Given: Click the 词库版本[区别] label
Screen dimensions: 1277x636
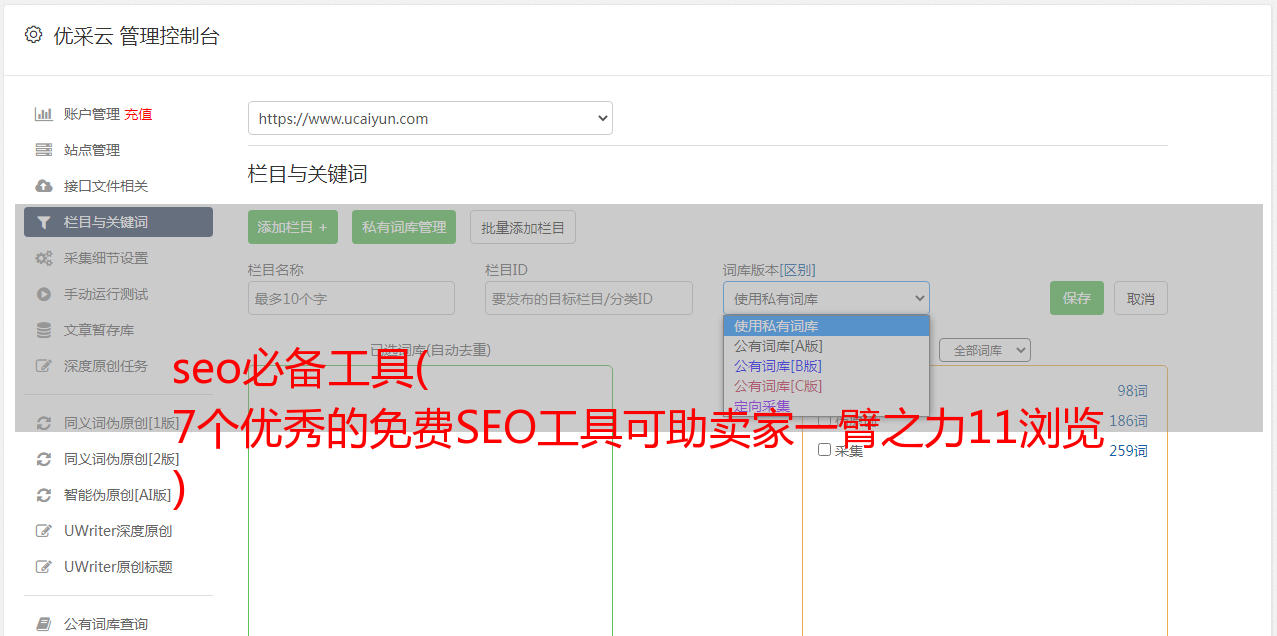Looking at the screenshot, I should [769, 270].
